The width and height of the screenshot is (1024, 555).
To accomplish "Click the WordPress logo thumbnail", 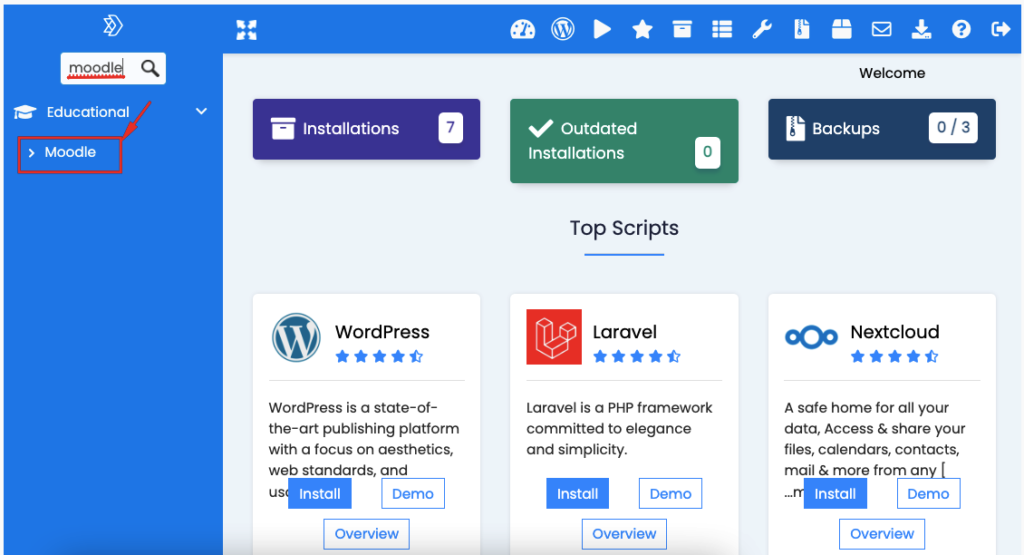I will [x=296, y=338].
